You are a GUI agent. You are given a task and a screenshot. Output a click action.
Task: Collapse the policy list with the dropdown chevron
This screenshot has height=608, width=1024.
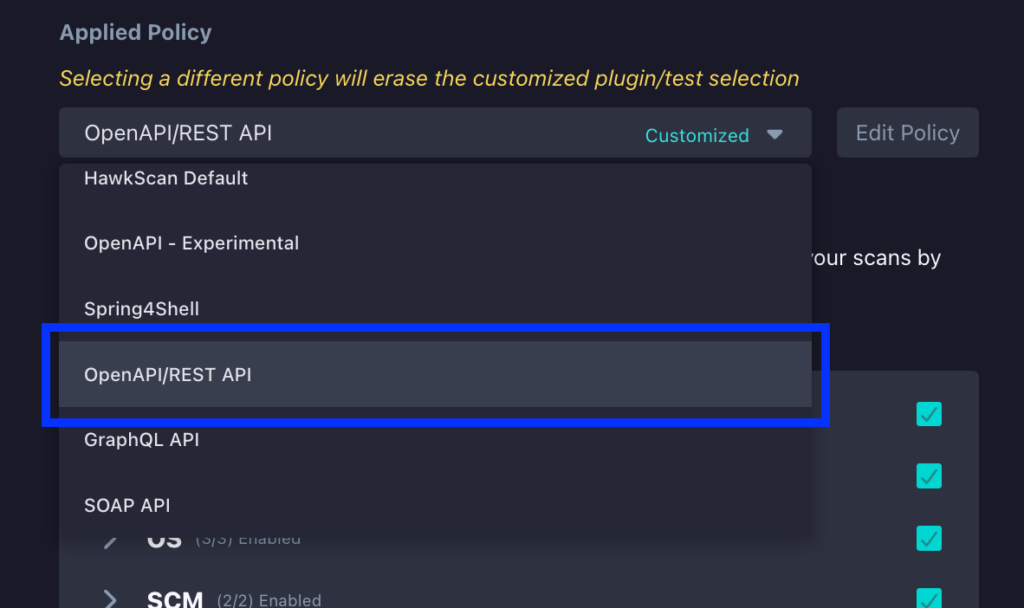pos(775,131)
